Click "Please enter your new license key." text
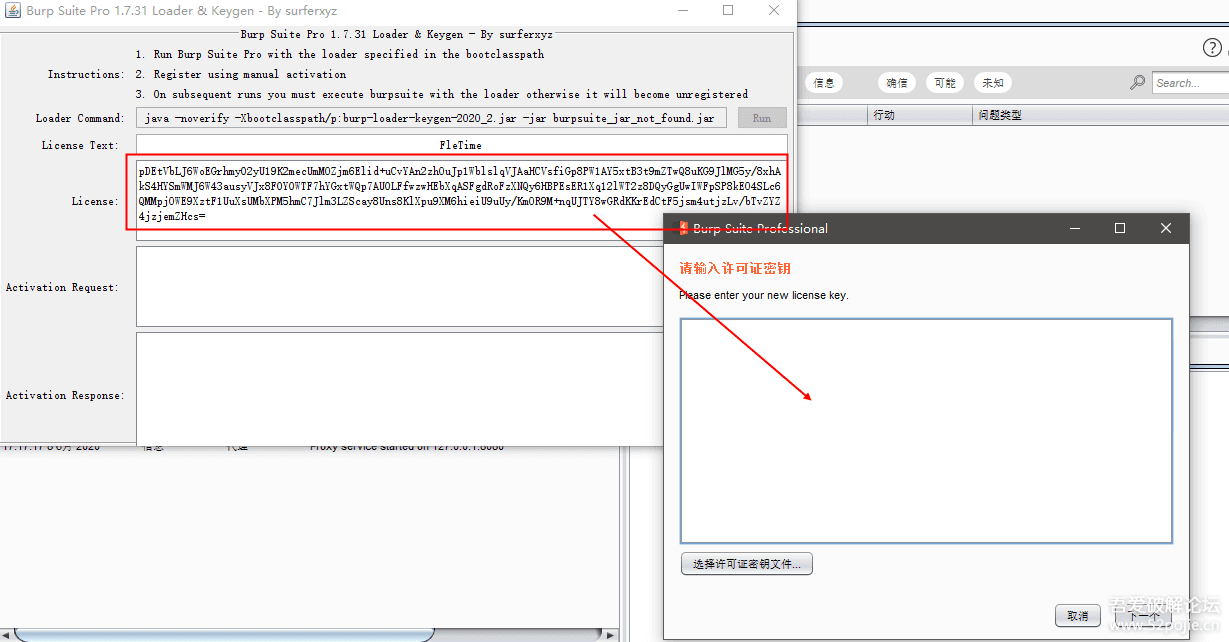1229x642 pixels. point(764,295)
